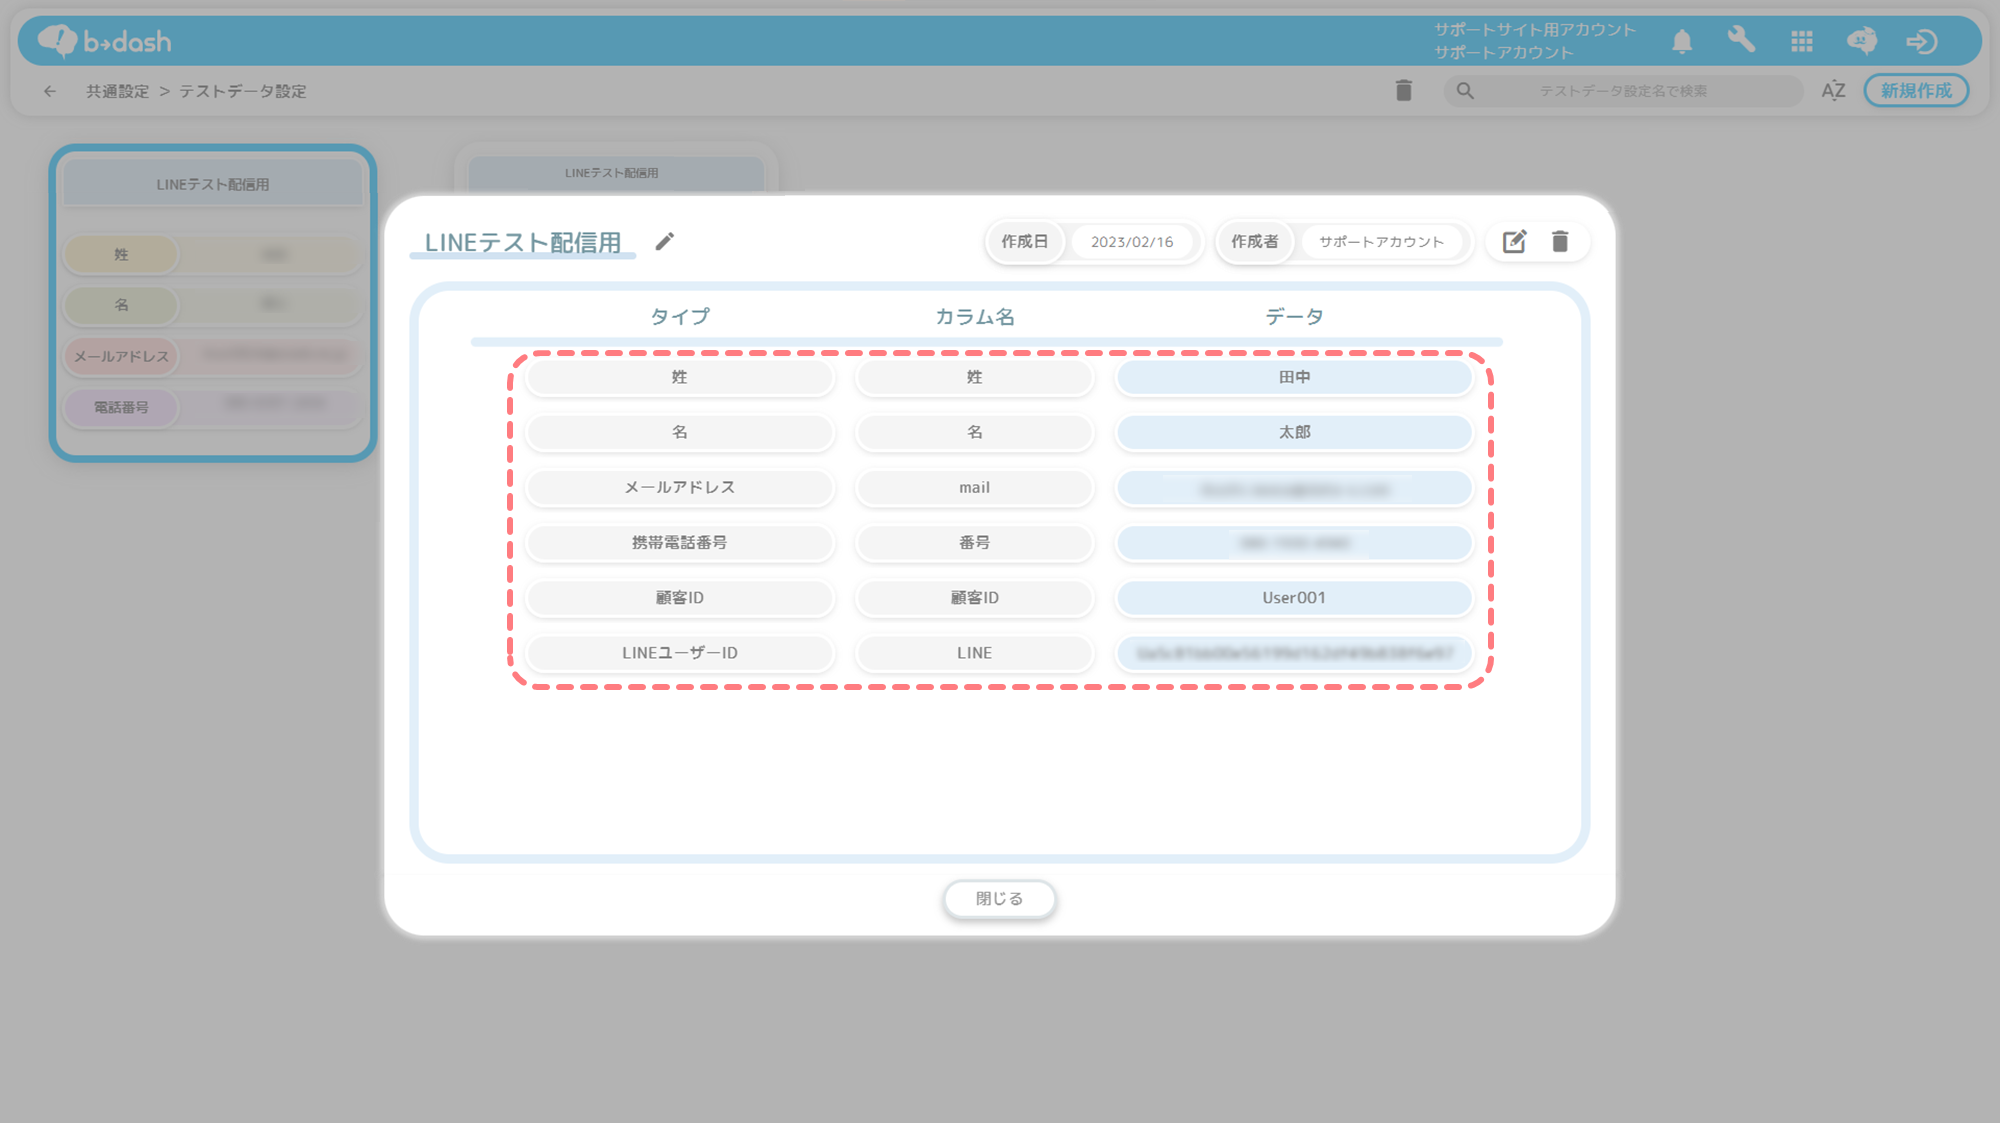Focus the テストデータ設定名で検索 search field

(x=1622, y=91)
